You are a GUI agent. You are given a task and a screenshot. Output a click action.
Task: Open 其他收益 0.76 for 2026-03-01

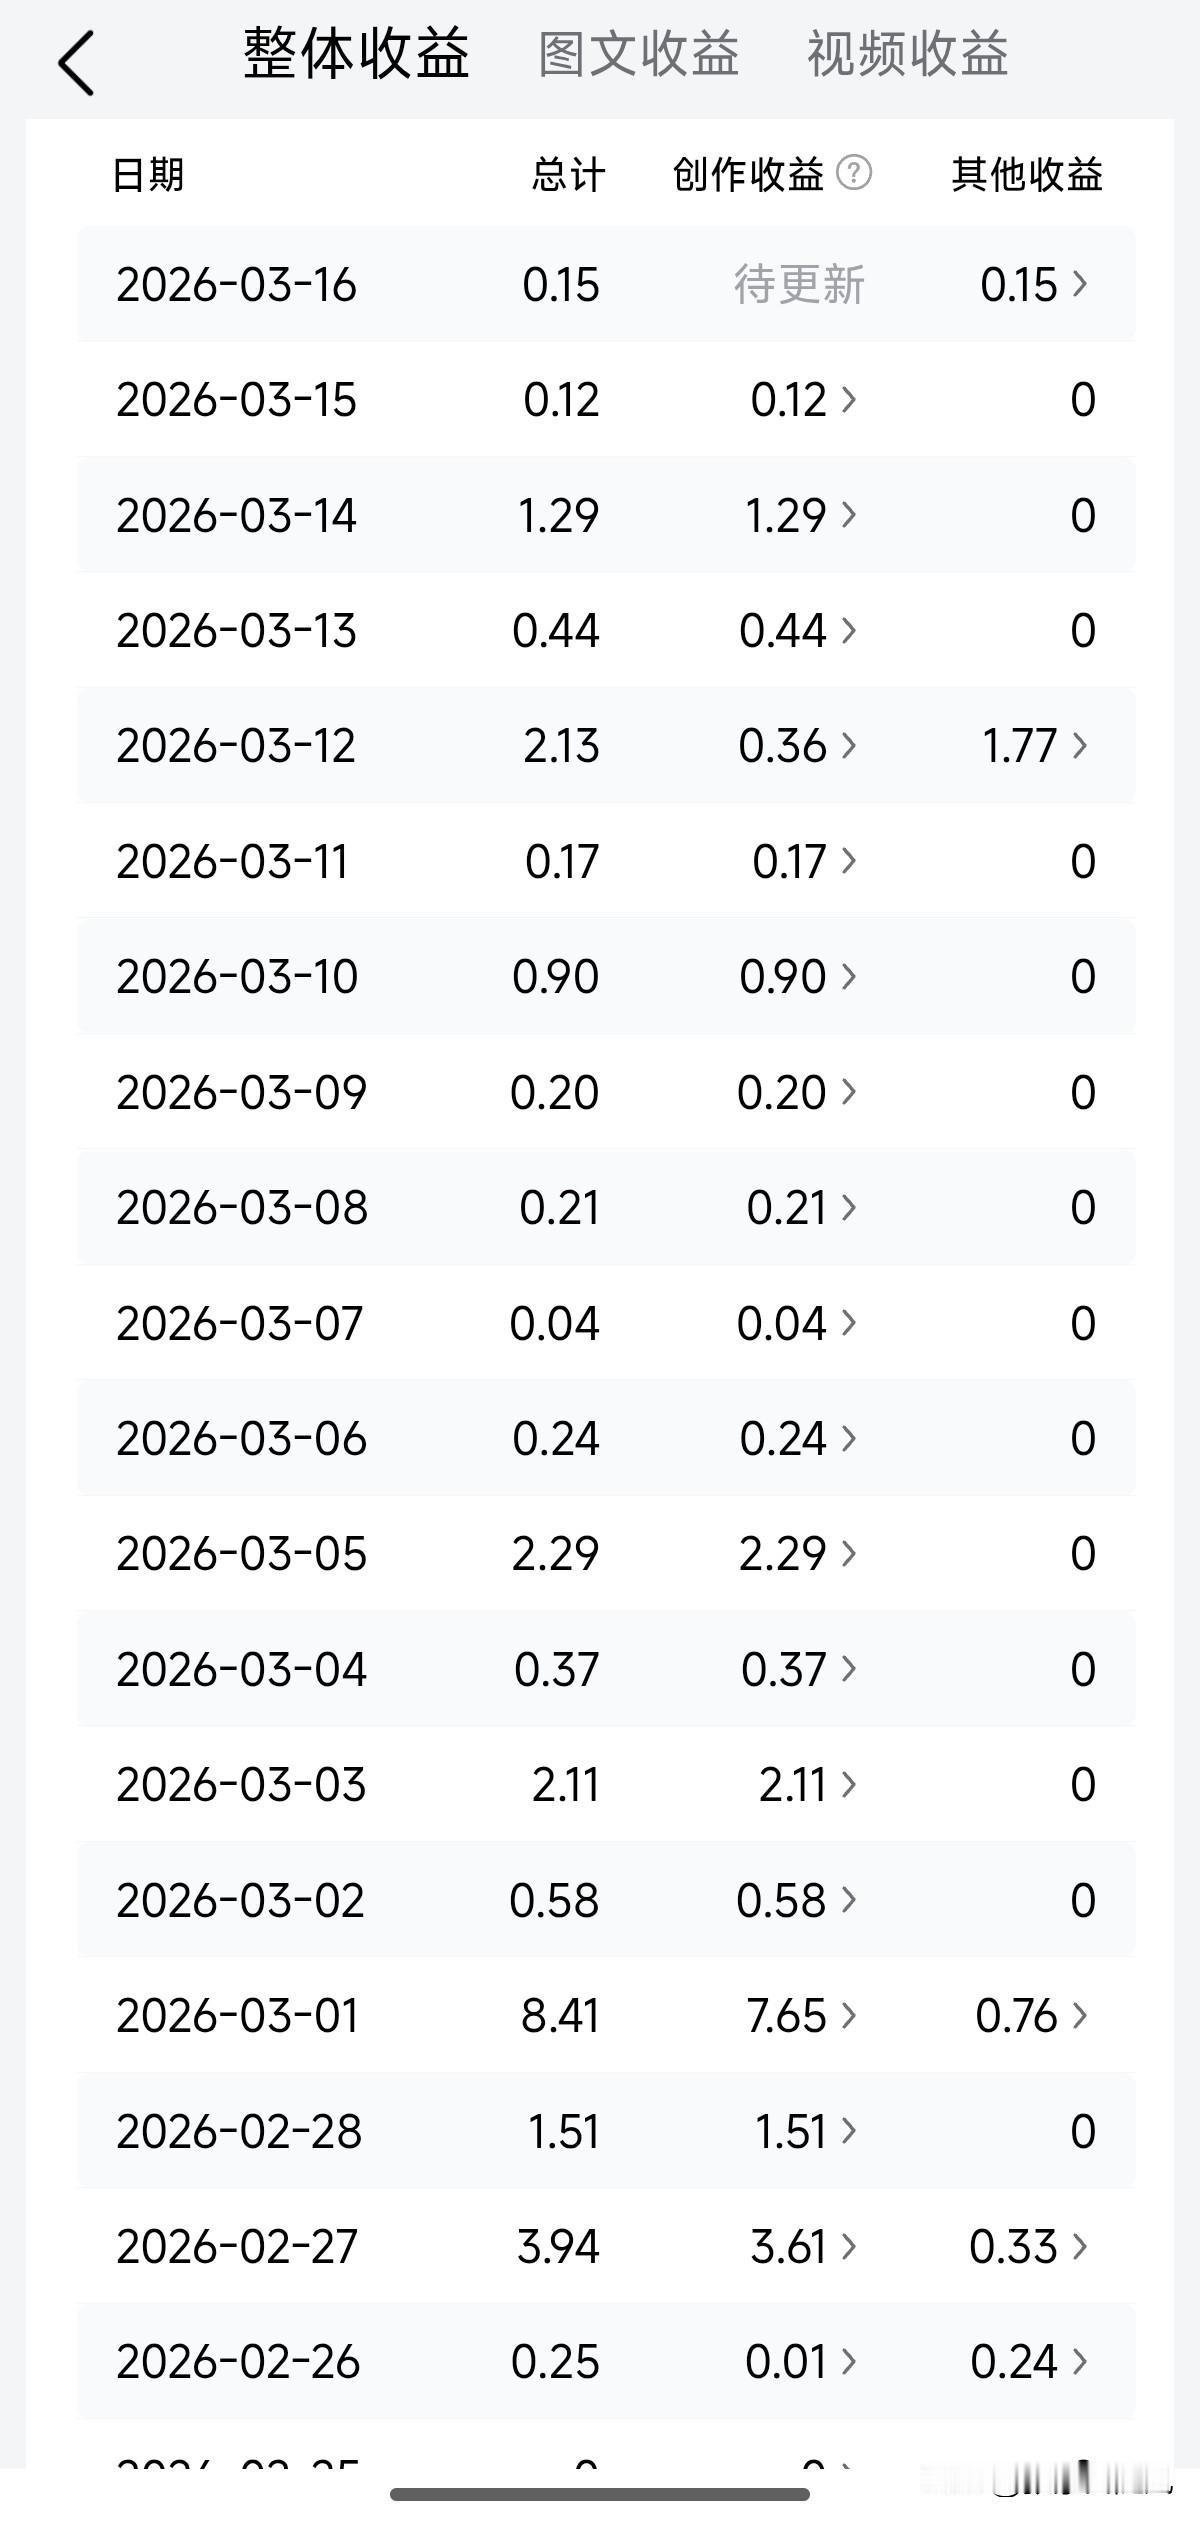click(1032, 2016)
